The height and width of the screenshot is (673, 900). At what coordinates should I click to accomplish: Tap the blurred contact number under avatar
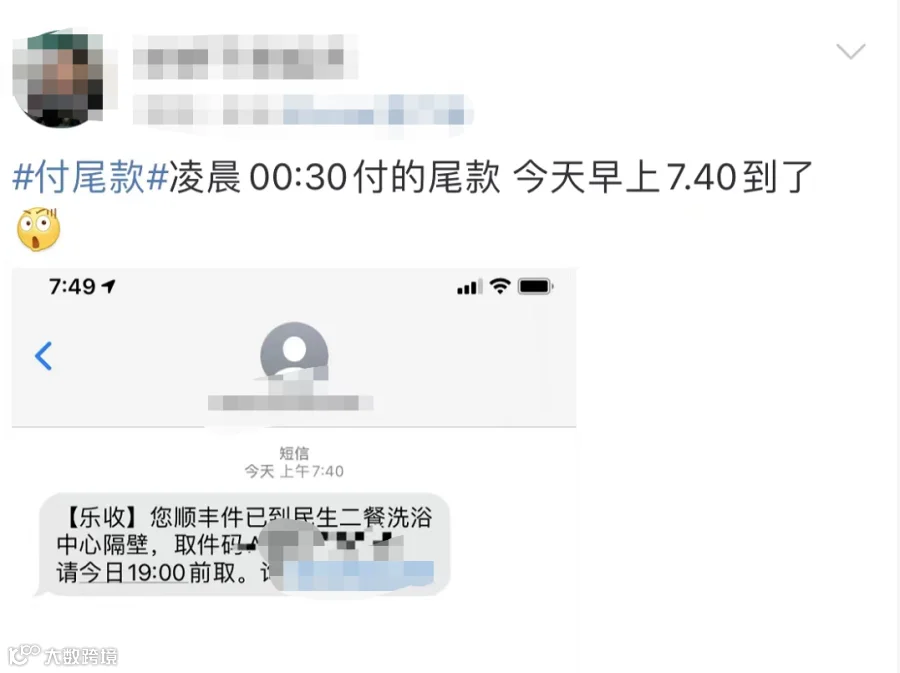coord(290,403)
